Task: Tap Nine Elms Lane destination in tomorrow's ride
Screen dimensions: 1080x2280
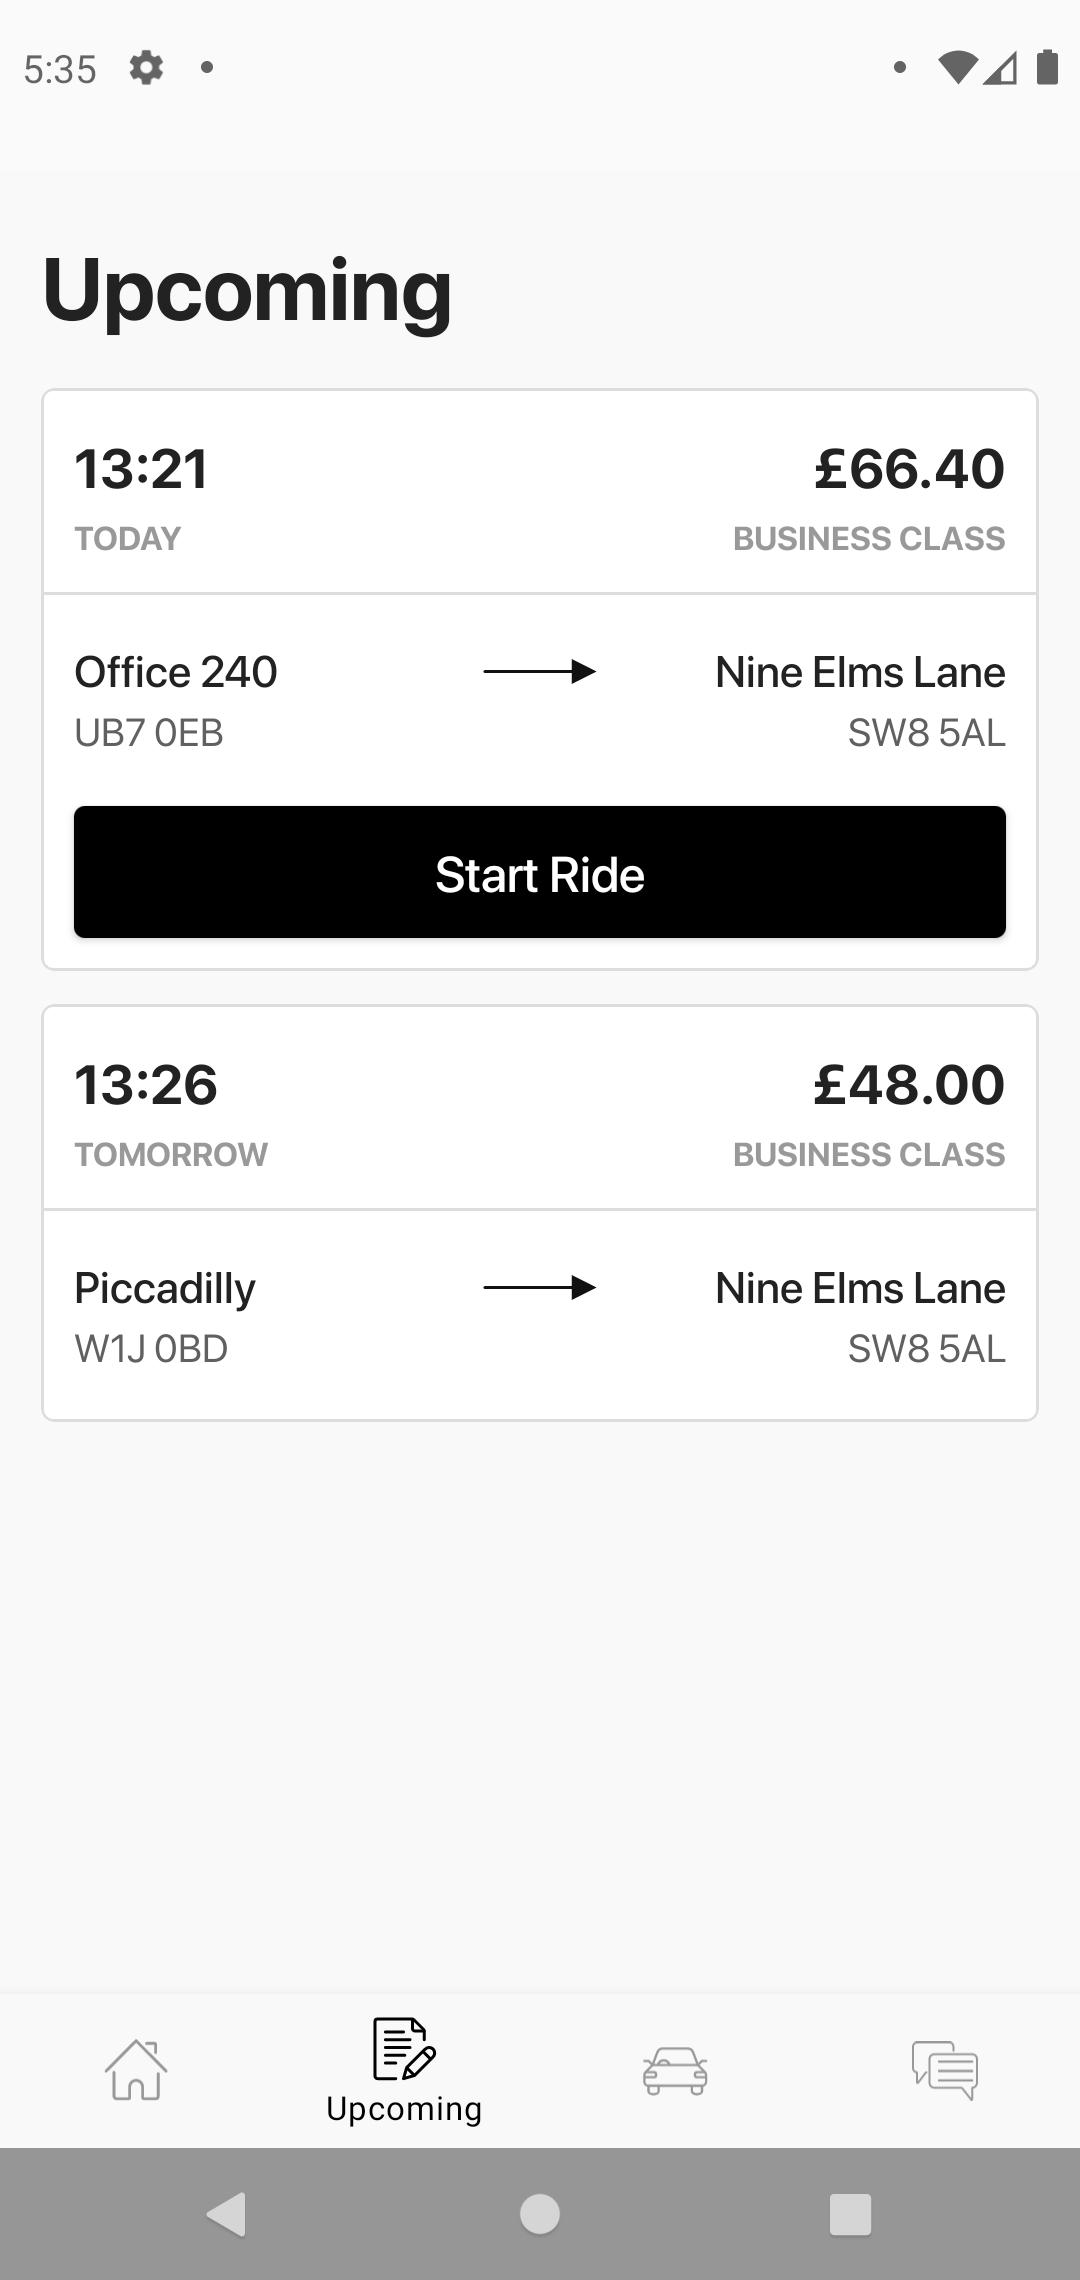Action: [x=860, y=1288]
